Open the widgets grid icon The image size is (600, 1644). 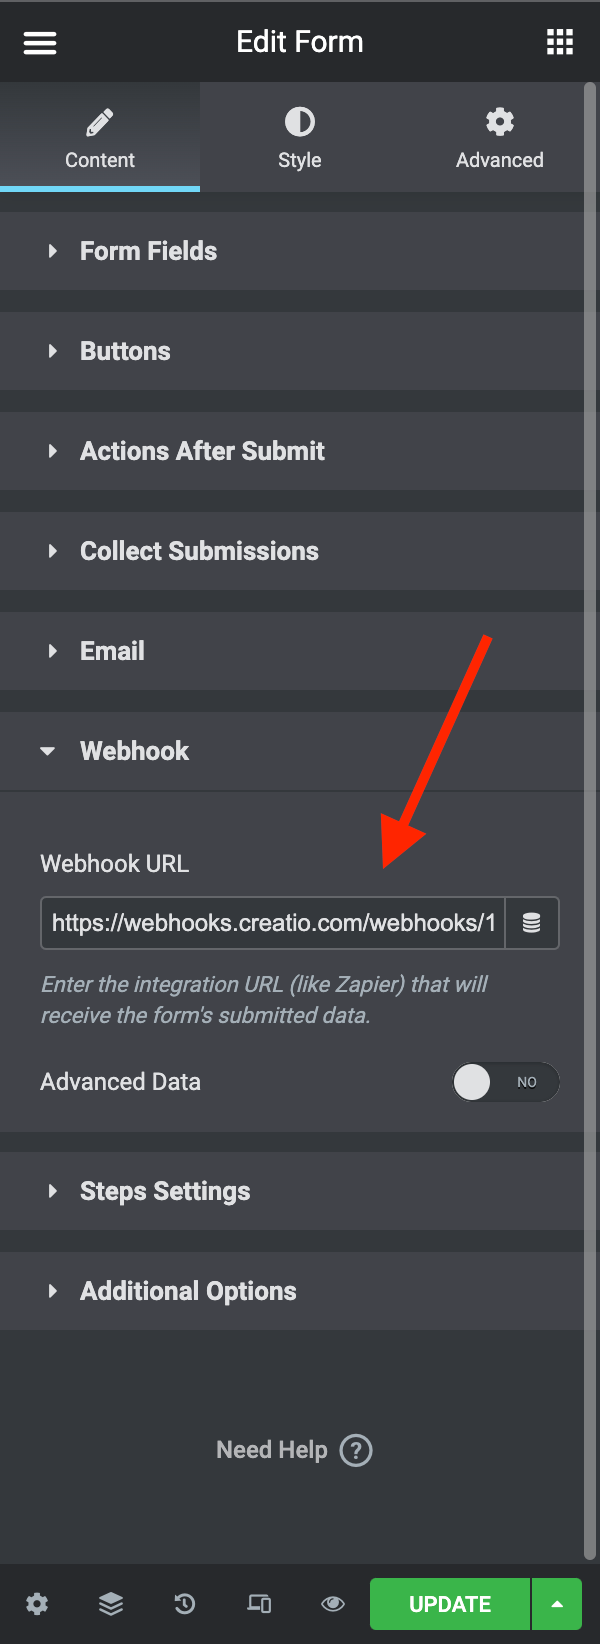click(x=560, y=42)
